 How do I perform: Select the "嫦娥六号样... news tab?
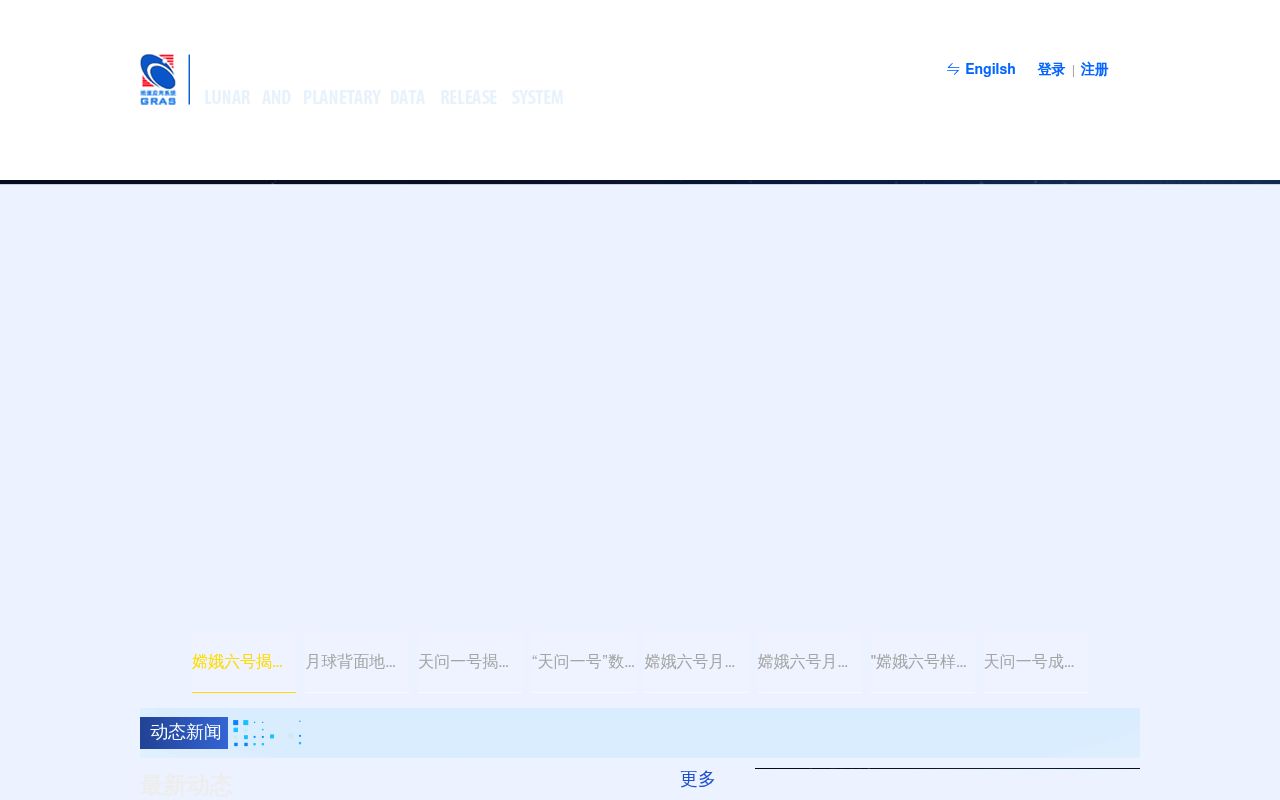922,662
